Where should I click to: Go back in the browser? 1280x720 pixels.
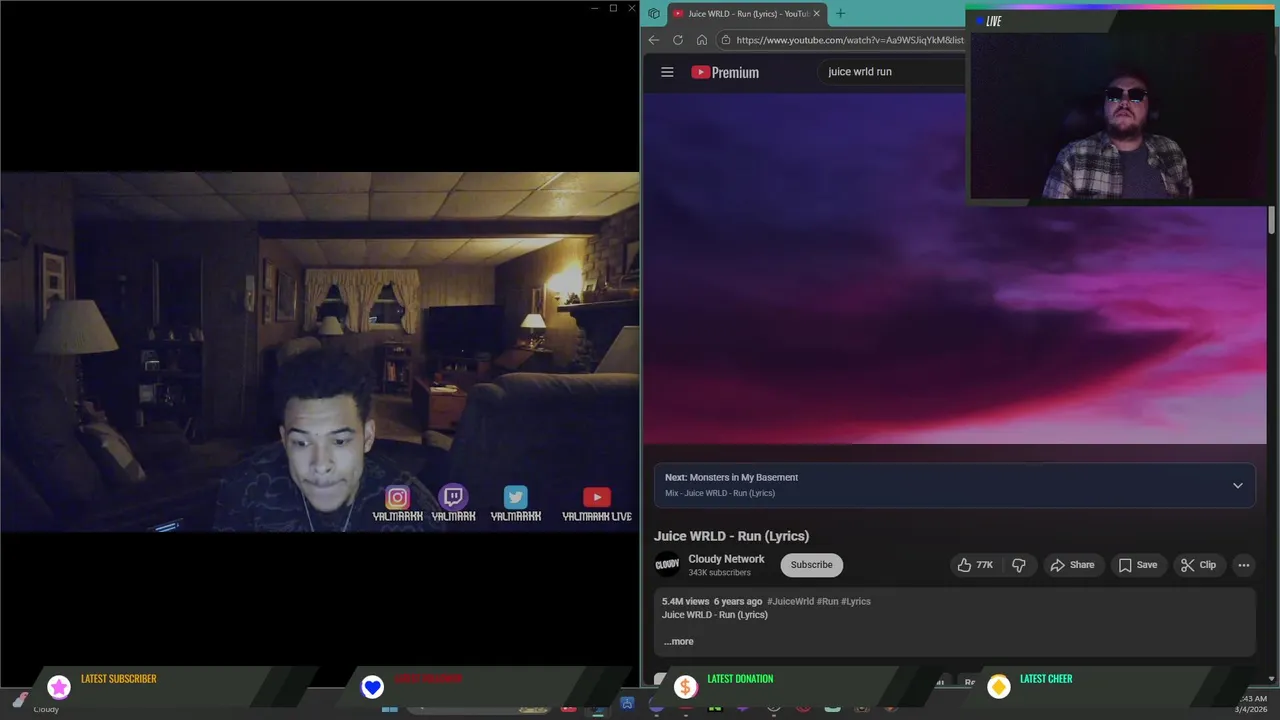pyautogui.click(x=654, y=40)
